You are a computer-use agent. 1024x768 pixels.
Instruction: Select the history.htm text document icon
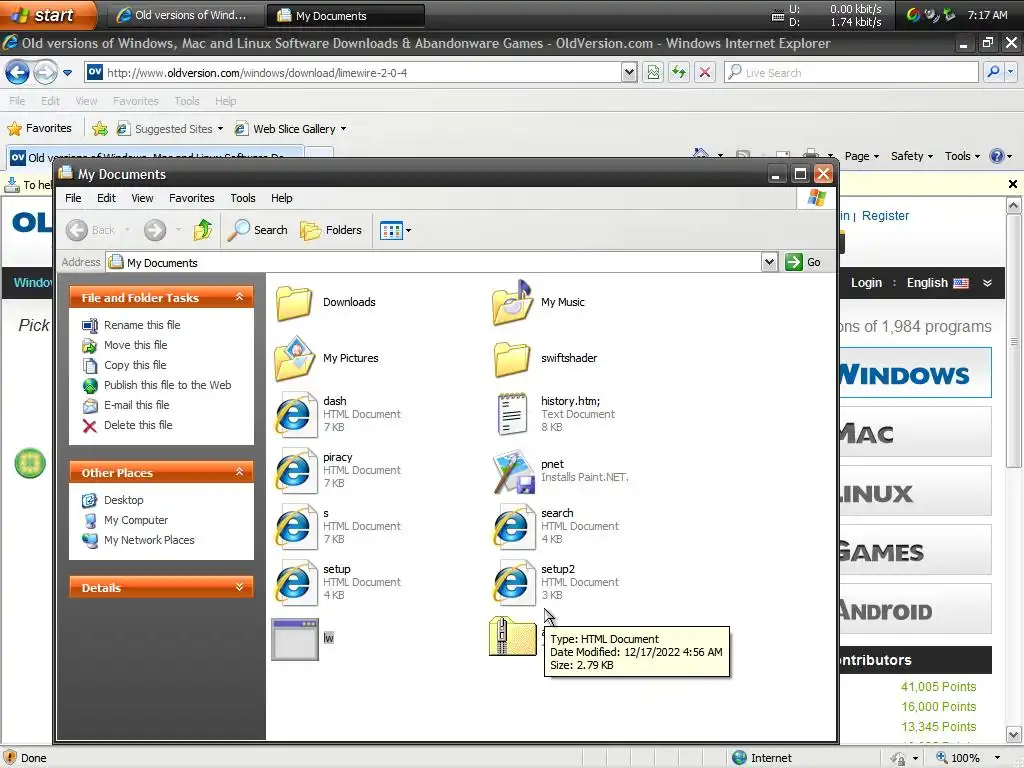point(512,414)
